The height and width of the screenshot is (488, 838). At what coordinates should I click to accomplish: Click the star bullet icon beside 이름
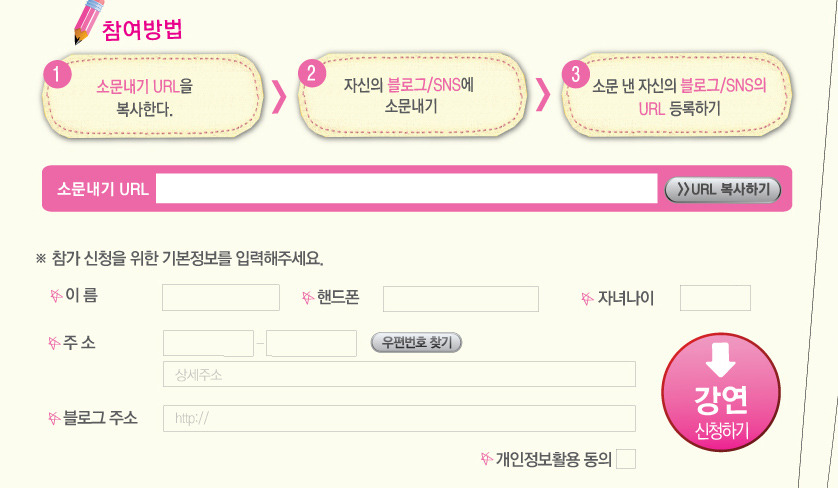pos(56,296)
